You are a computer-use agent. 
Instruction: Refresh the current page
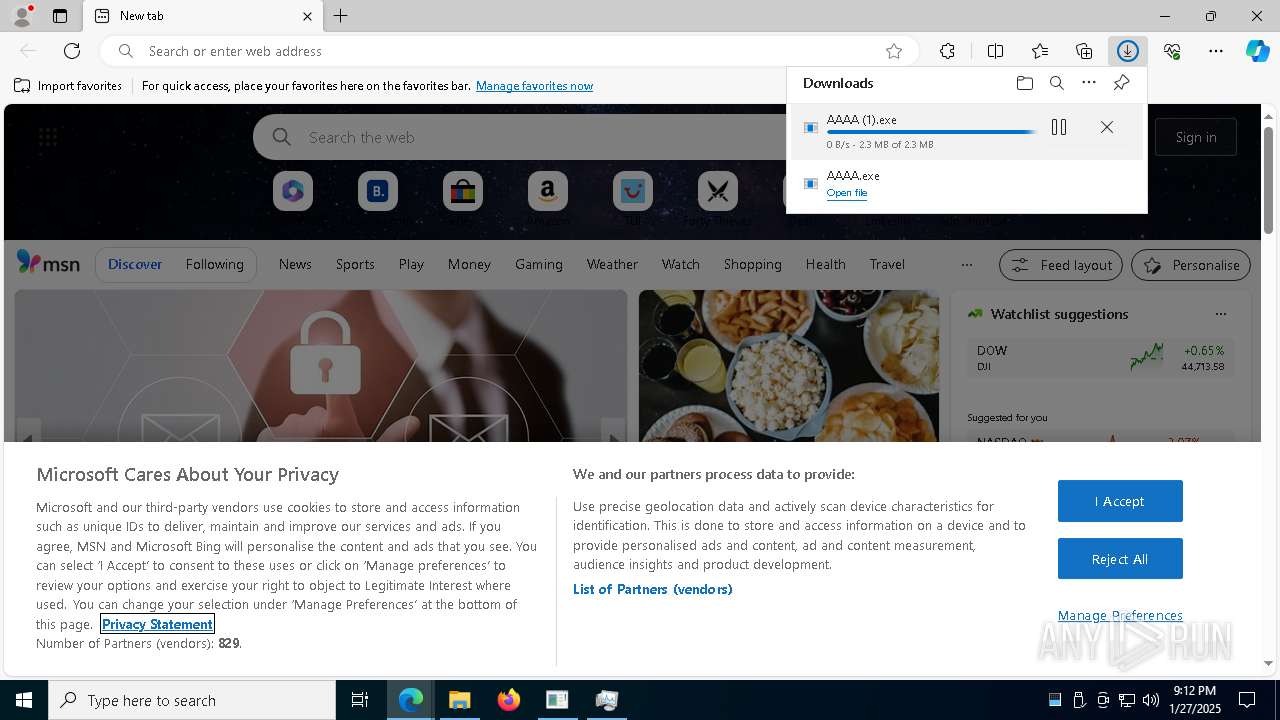(x=72, y=51)
